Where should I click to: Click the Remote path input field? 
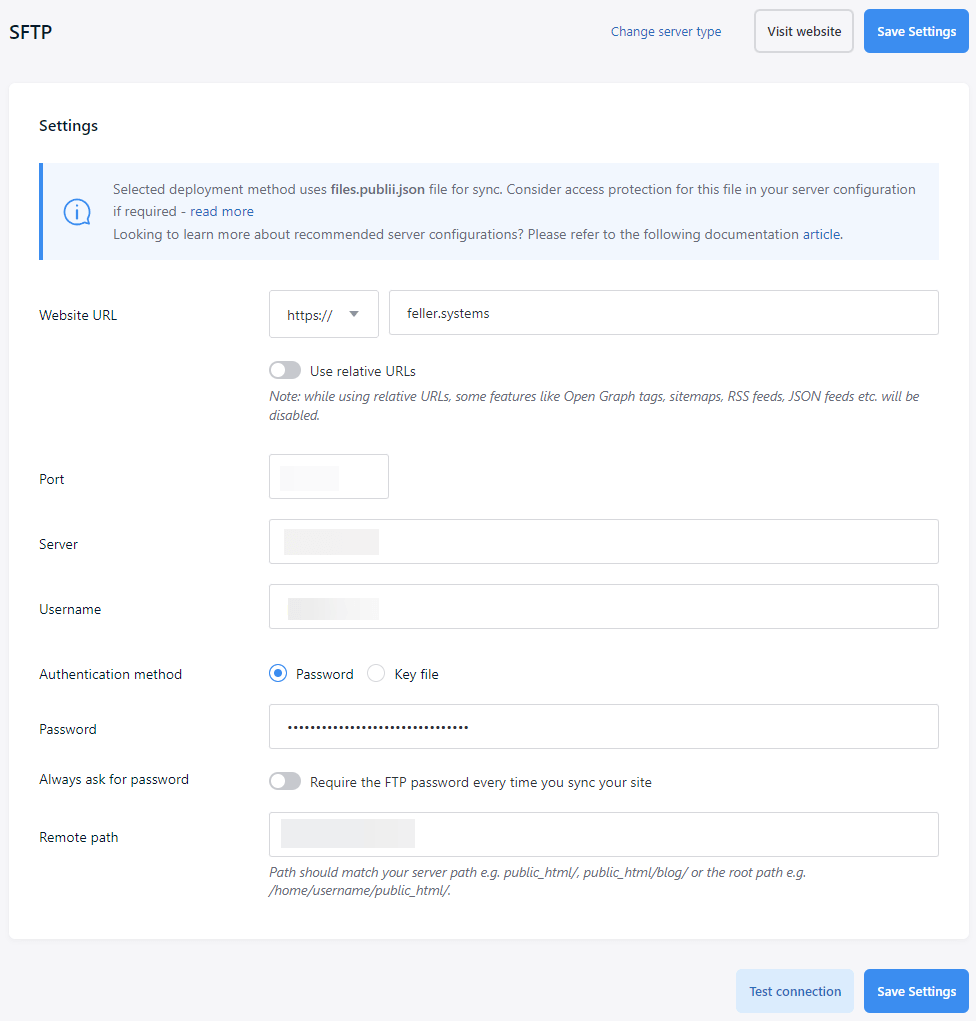(604, 835)
